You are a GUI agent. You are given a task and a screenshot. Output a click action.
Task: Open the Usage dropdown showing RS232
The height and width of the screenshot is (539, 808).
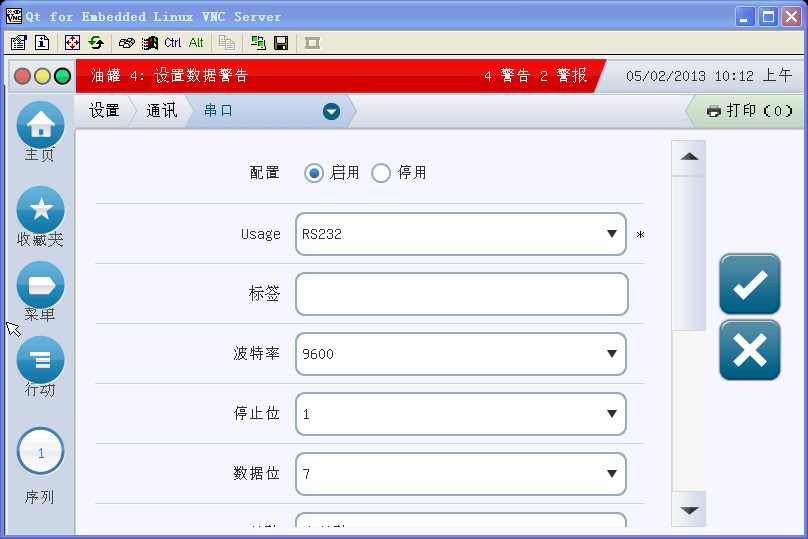[x=460, y=234]
